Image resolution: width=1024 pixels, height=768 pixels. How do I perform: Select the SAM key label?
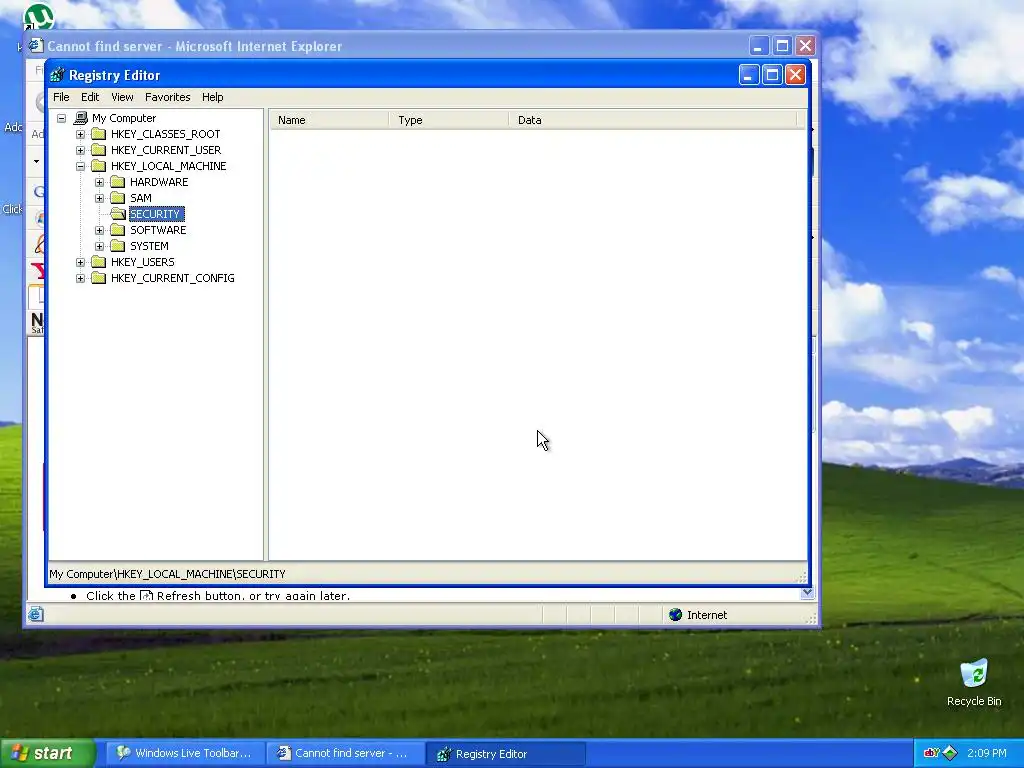140,198
